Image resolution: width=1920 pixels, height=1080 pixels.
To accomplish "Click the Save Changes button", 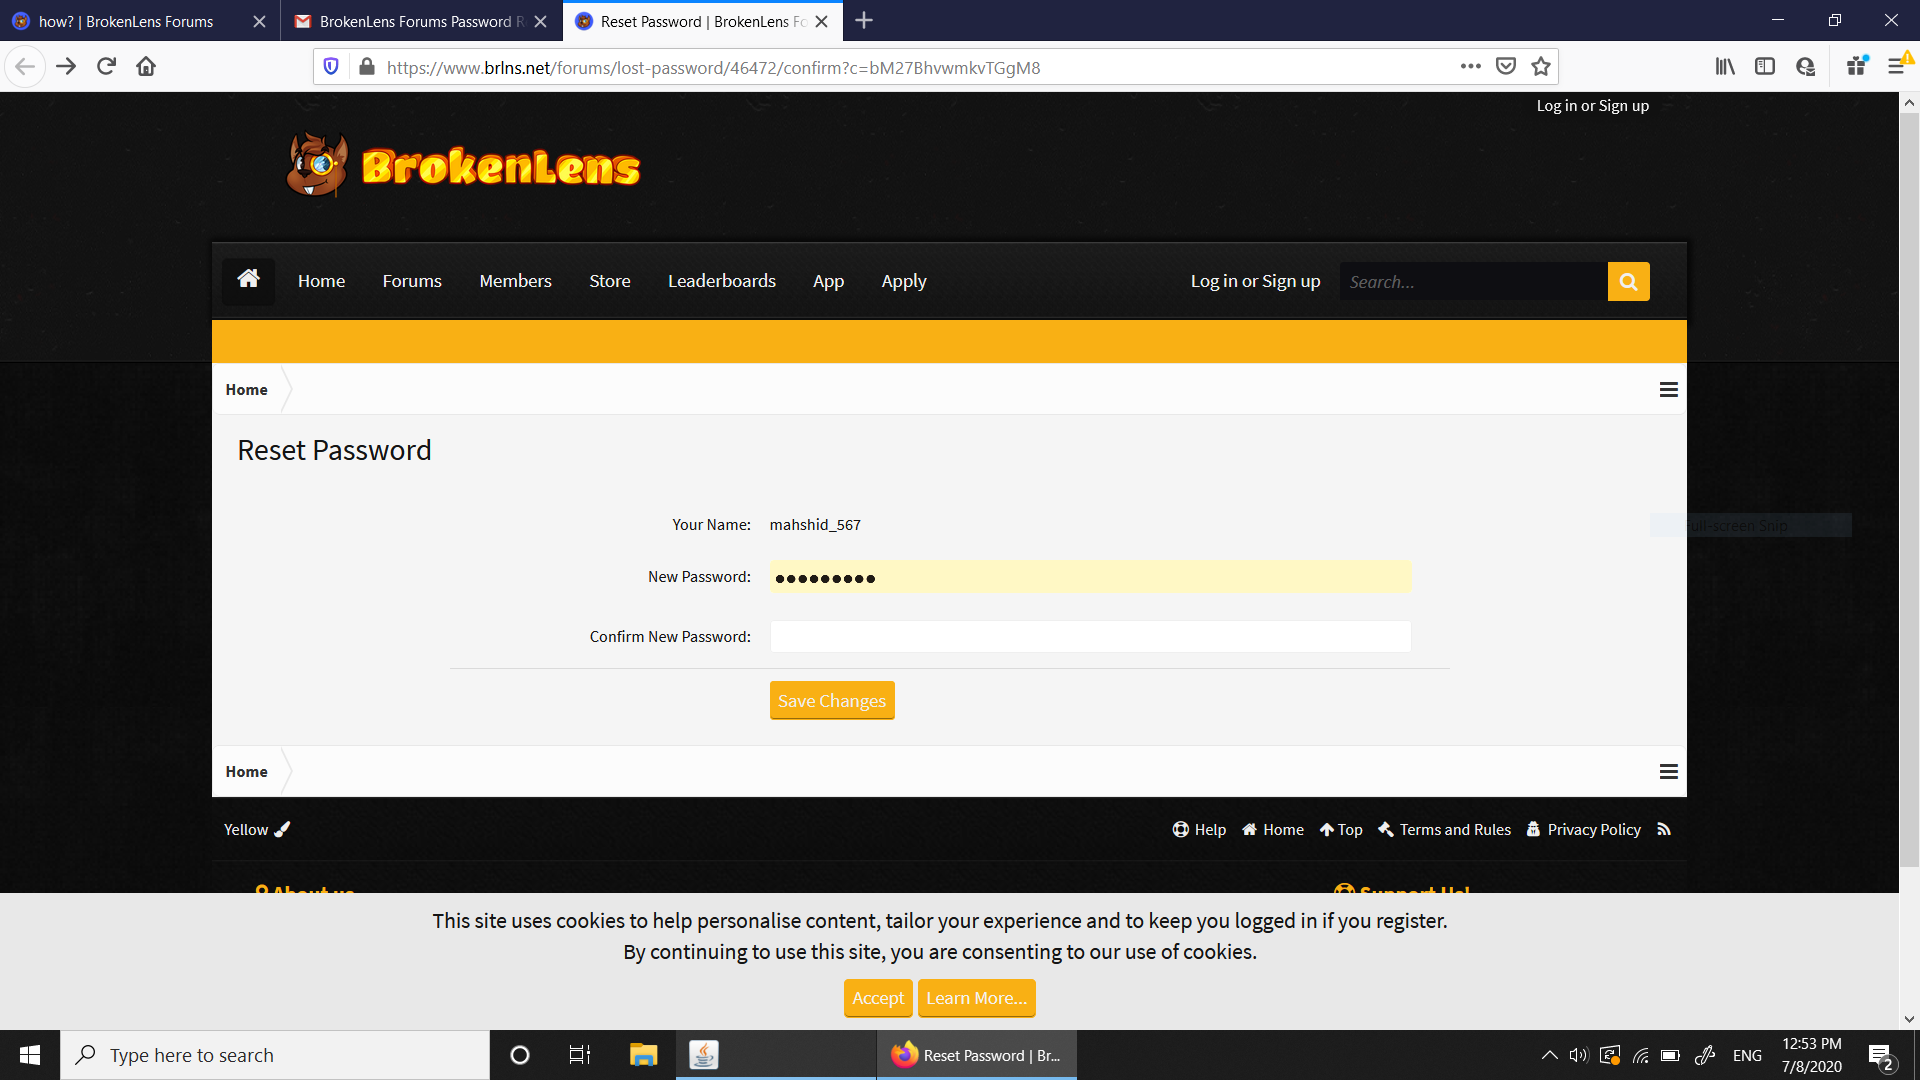I will click(832, 701).
